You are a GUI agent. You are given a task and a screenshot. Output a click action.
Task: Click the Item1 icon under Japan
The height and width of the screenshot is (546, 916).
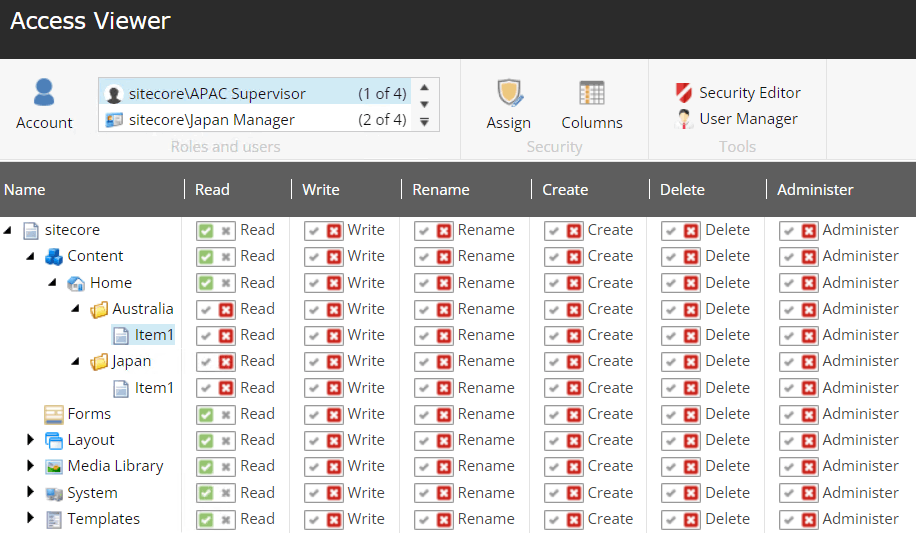(121, 388)
